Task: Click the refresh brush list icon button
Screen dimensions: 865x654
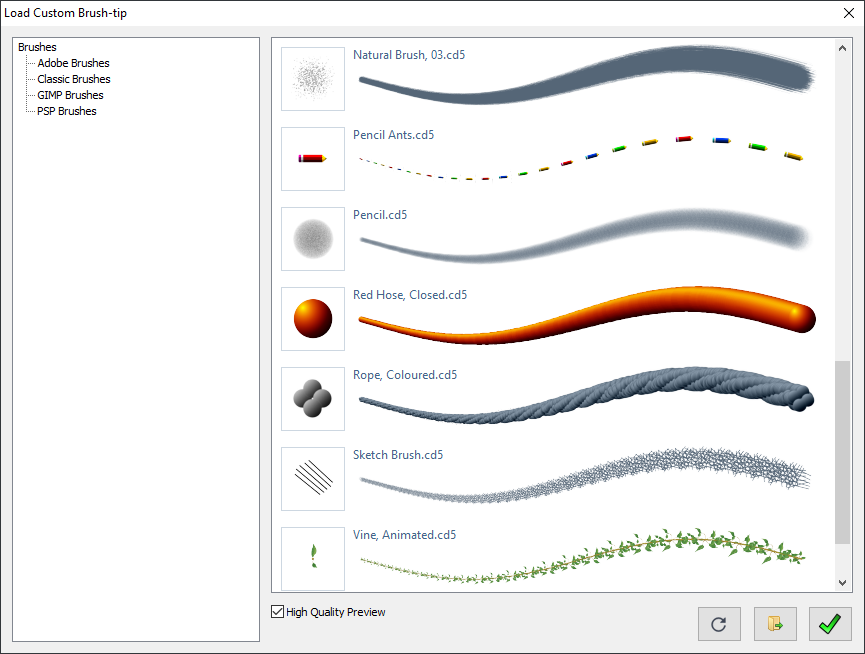Action: pos(718,624)
